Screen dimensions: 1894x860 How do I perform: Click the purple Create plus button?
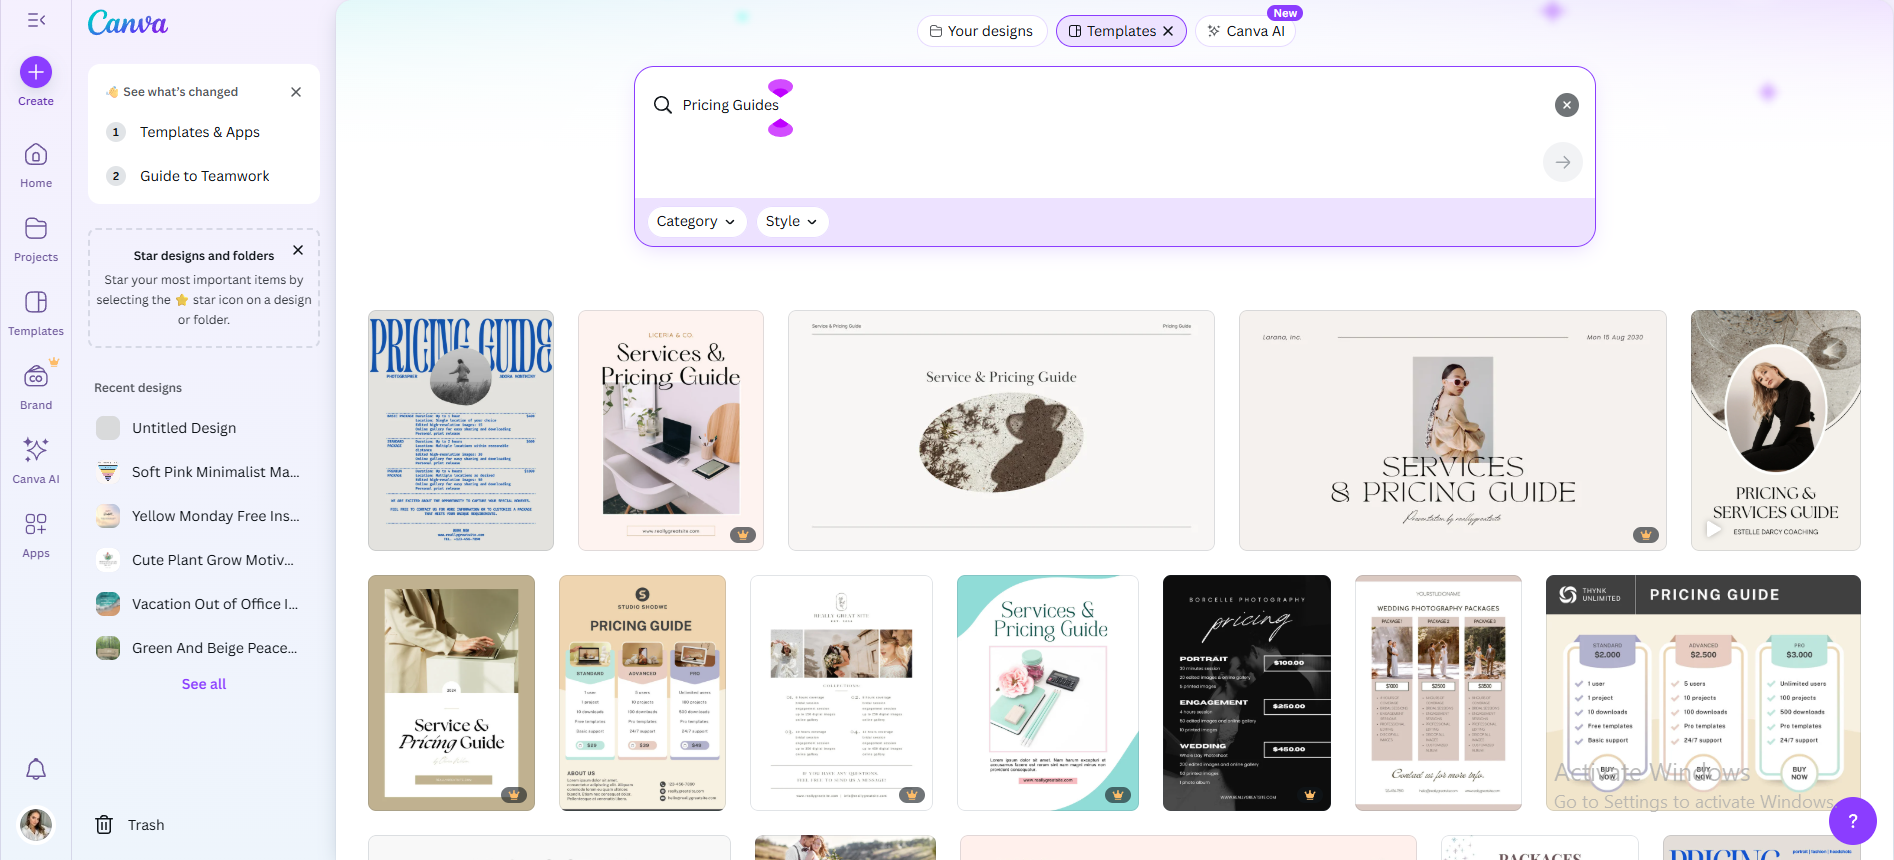pyautogui.click(x=36, y=72)
